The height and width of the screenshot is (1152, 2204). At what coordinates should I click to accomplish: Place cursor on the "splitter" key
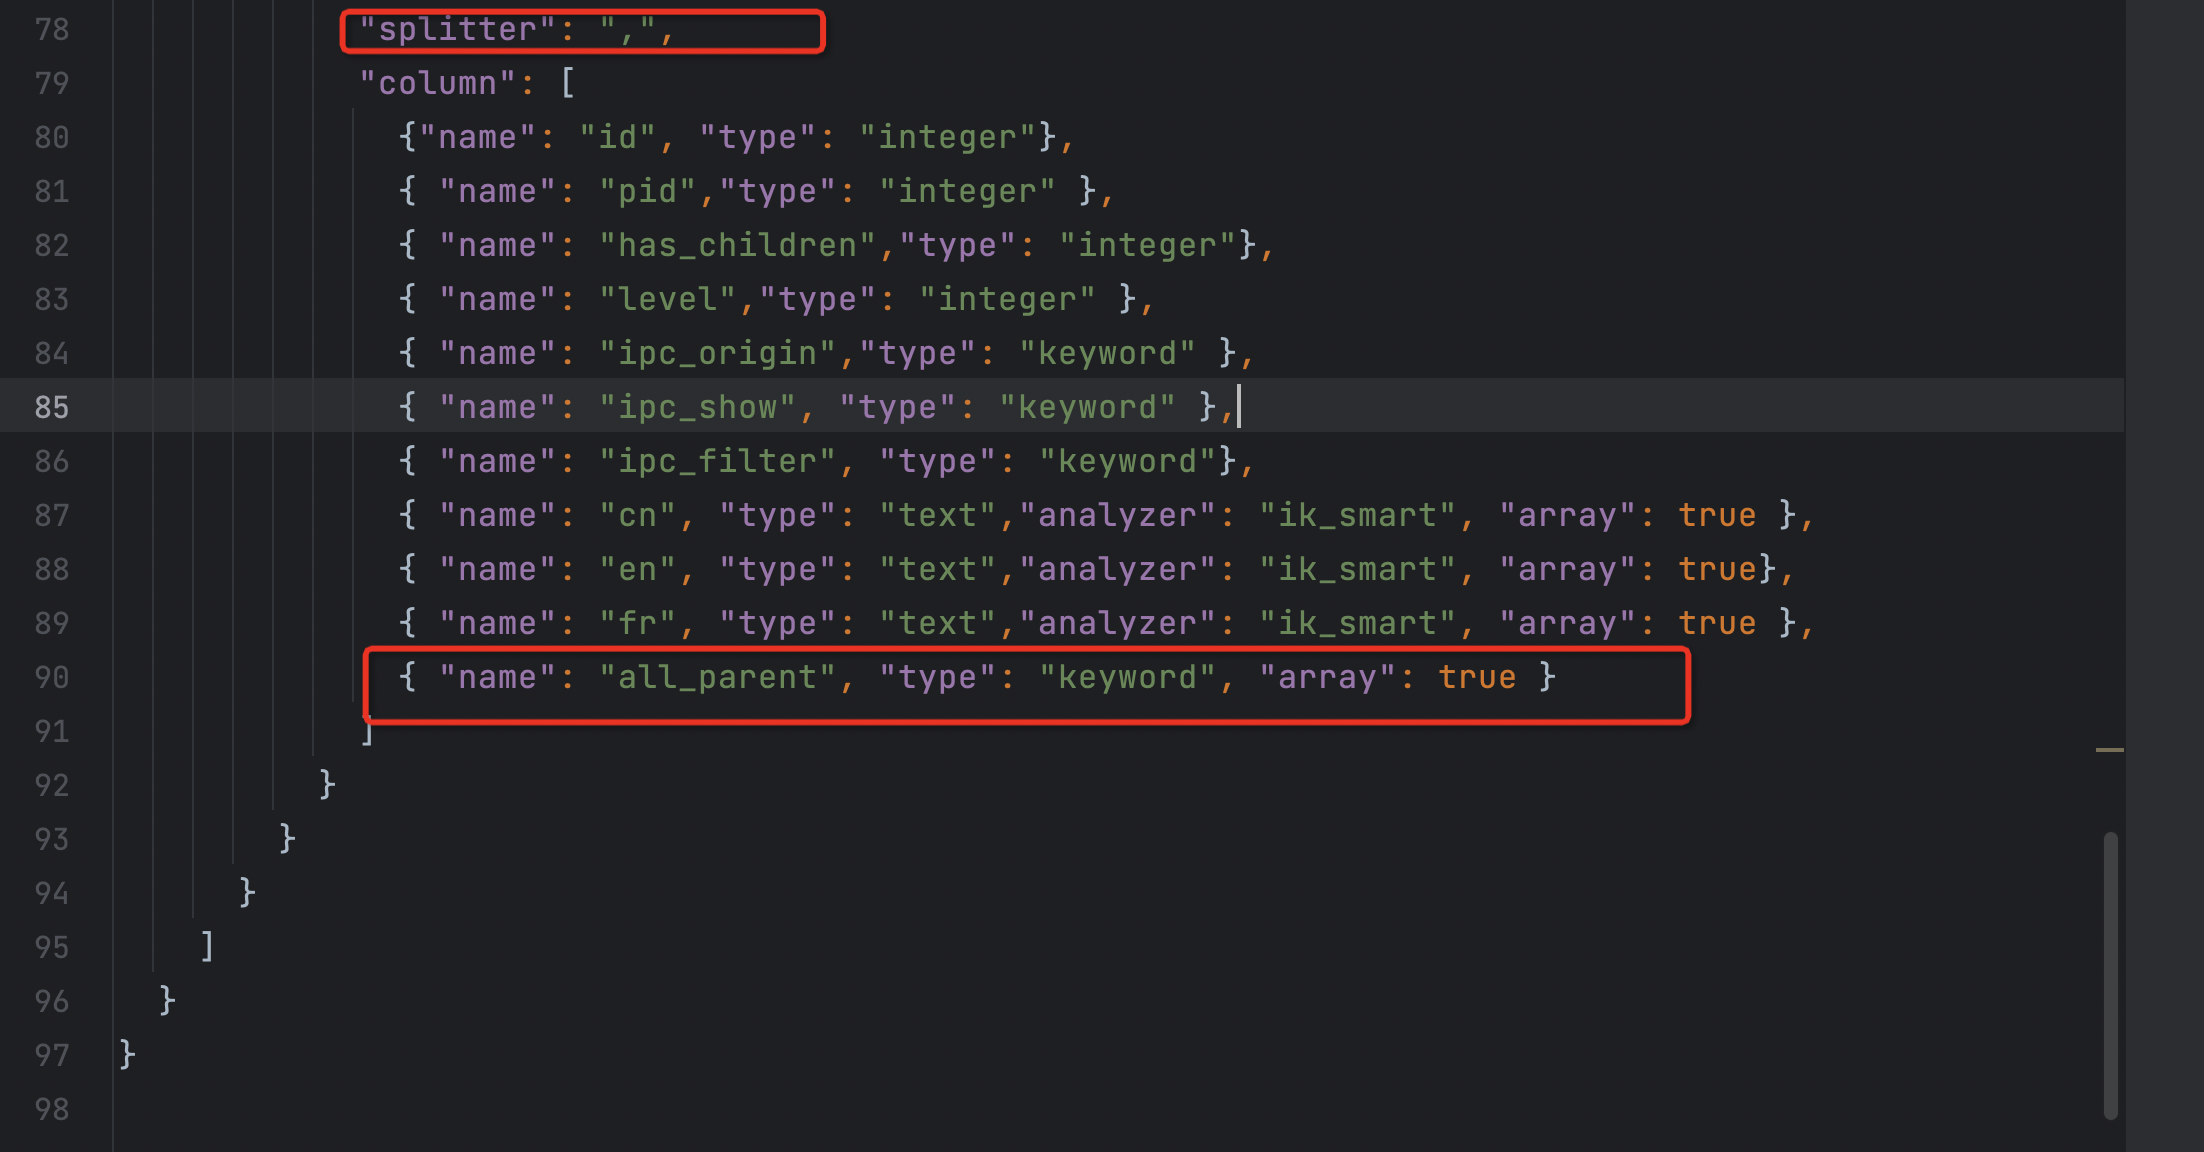457,29
